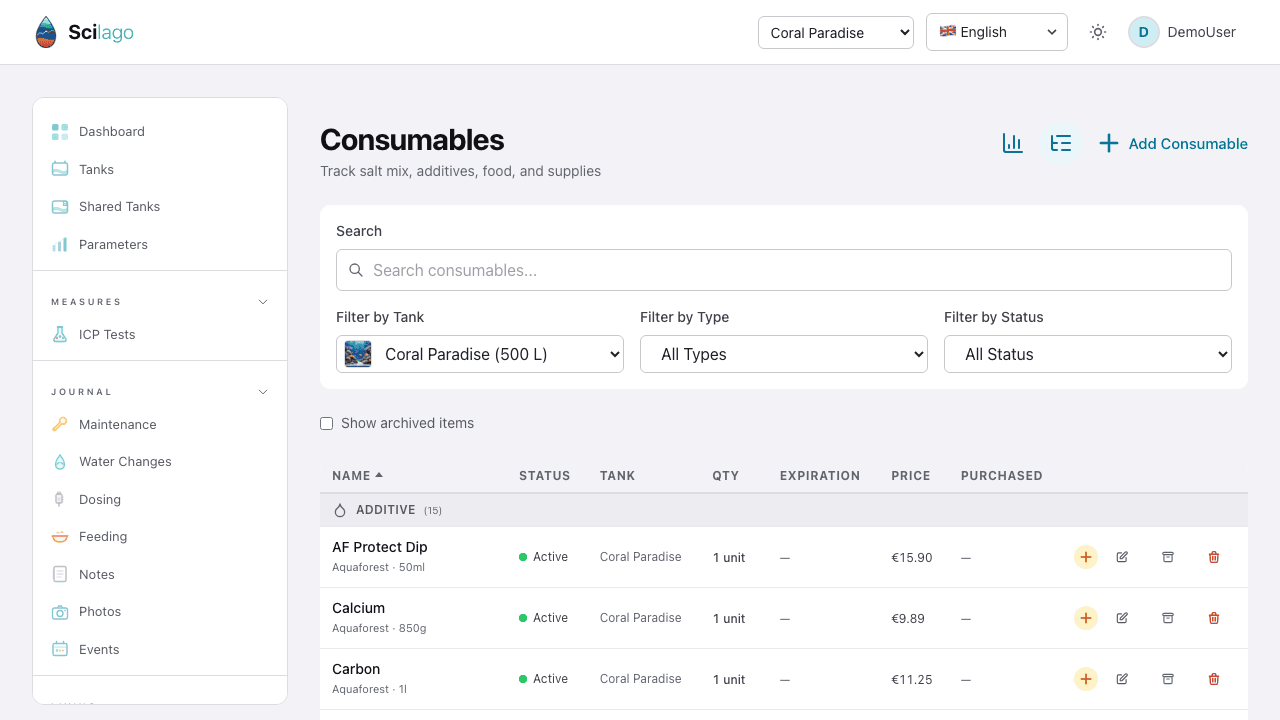Open ICP Tests page
Image resolution: width=1280 pixels, height=720 pixels.
pyautogui.click(x=160, y=335)
